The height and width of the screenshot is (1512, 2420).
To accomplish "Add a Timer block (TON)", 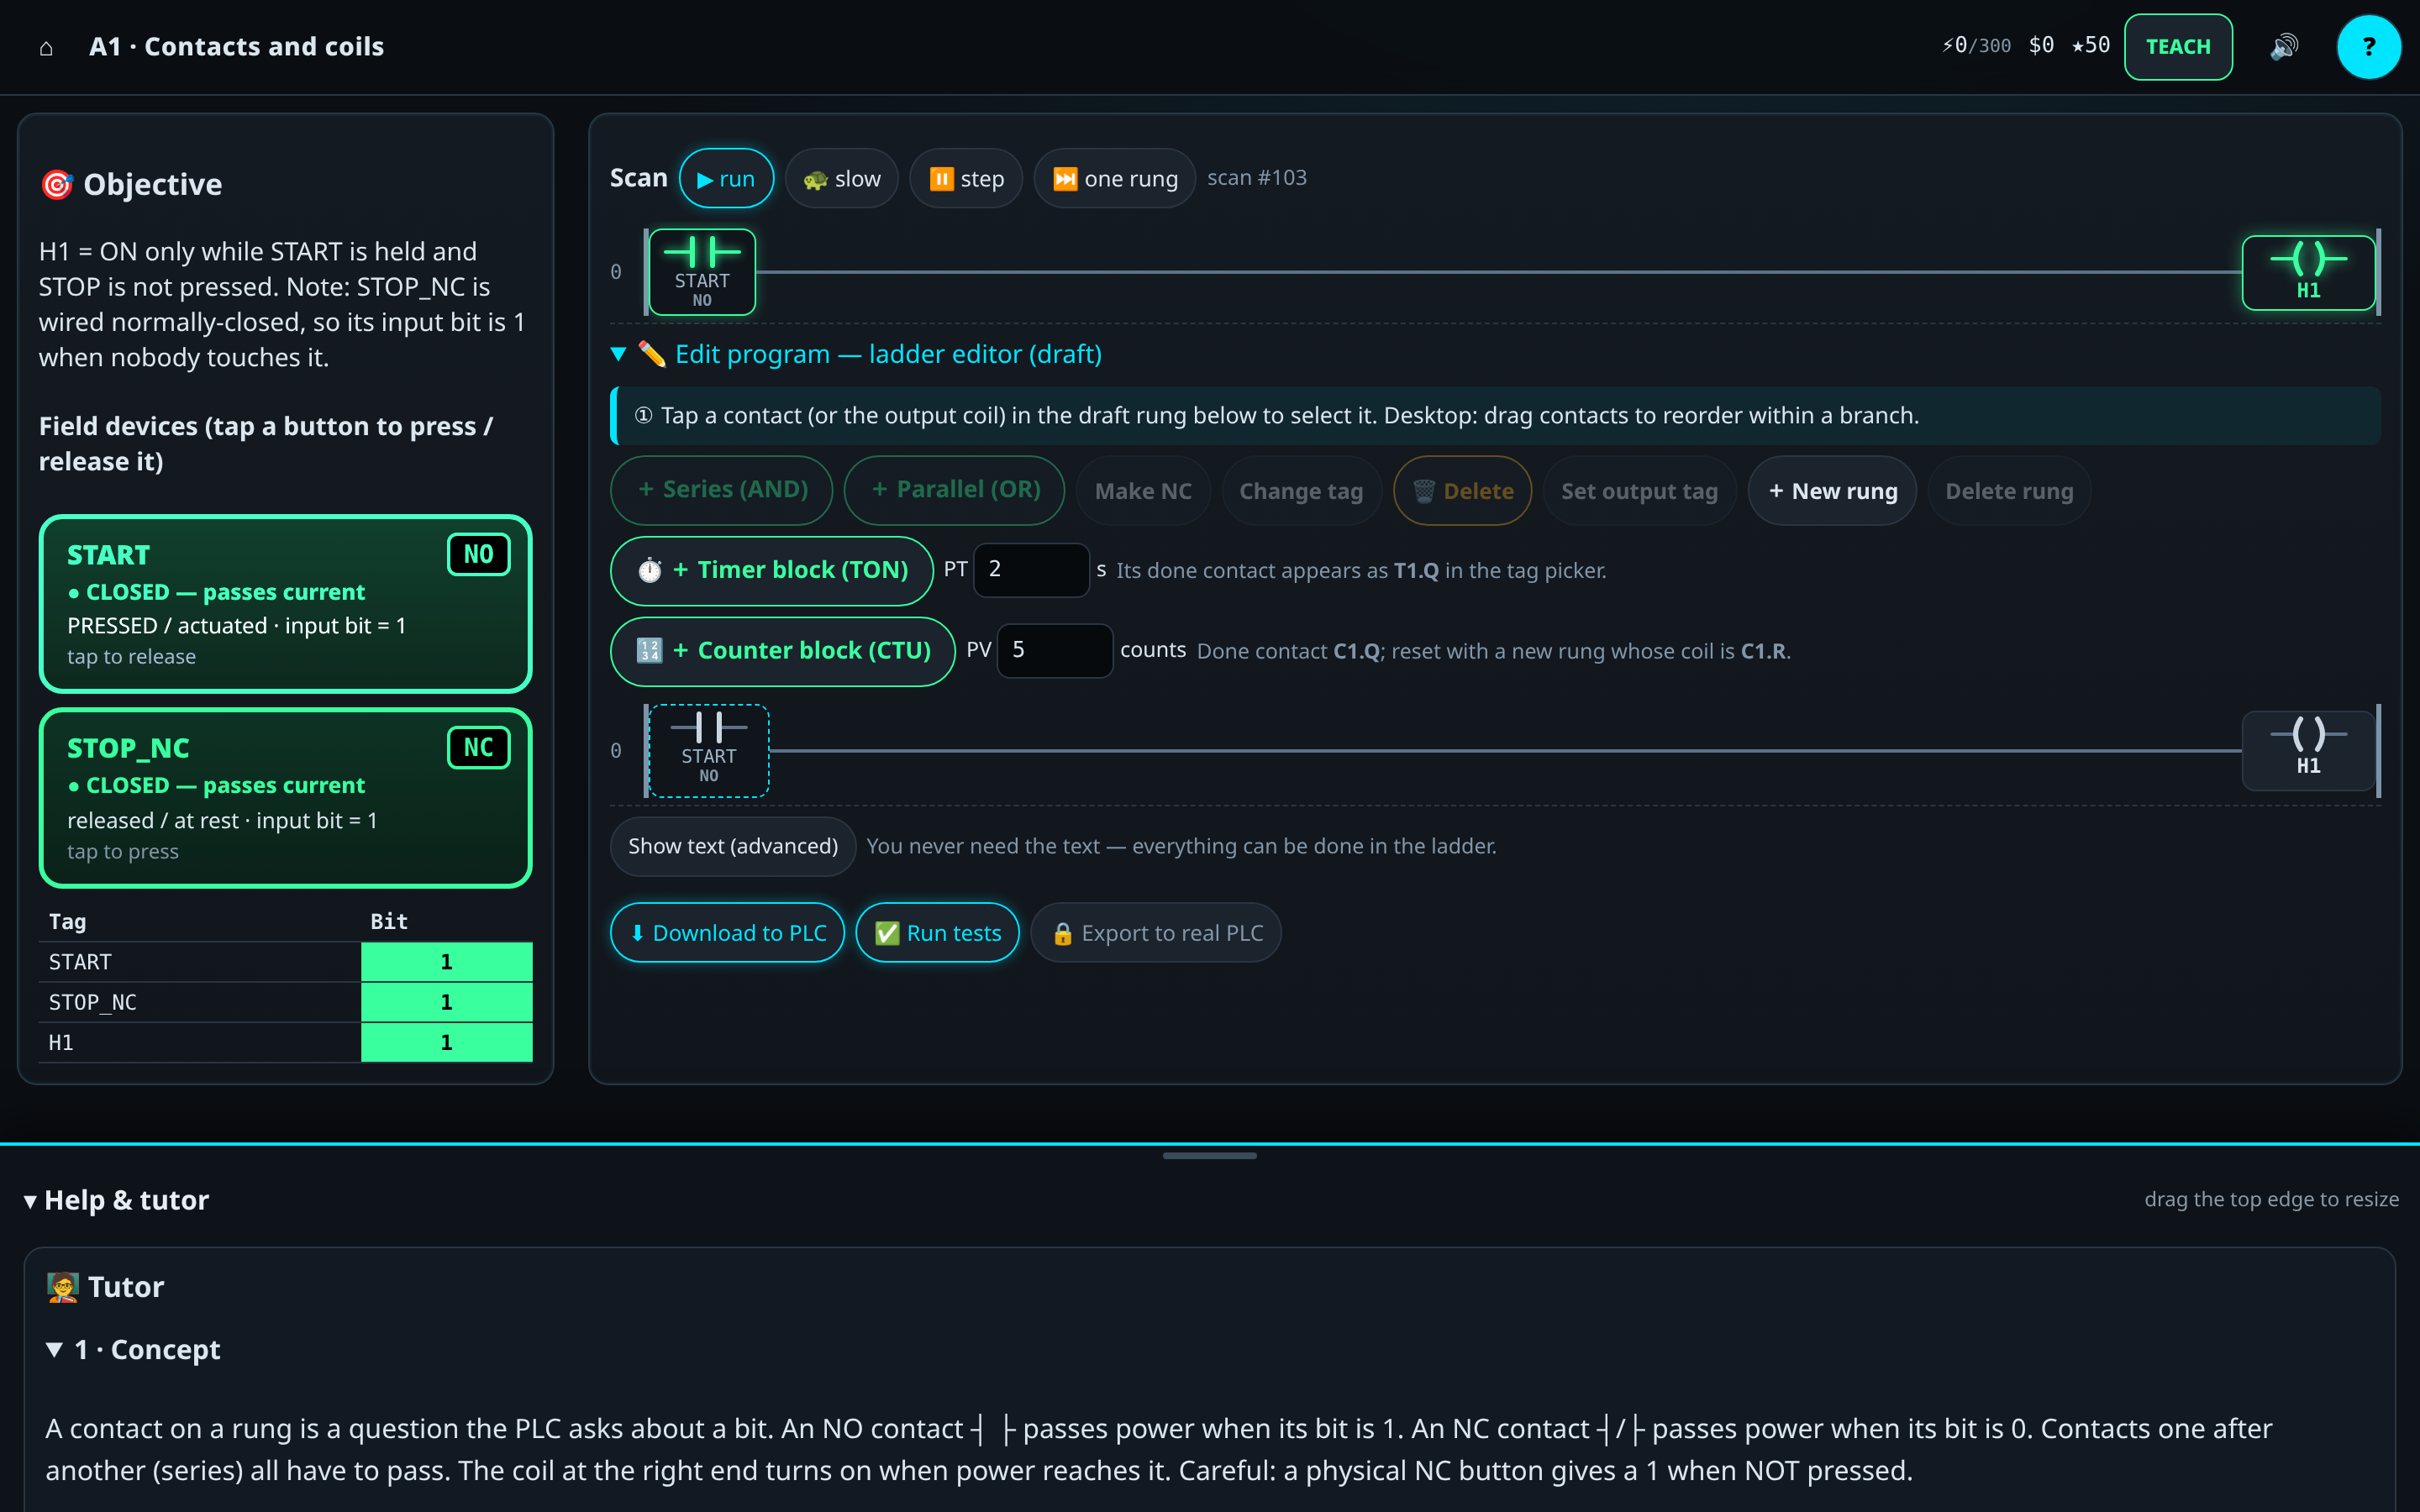I will (x=771, y=570).
